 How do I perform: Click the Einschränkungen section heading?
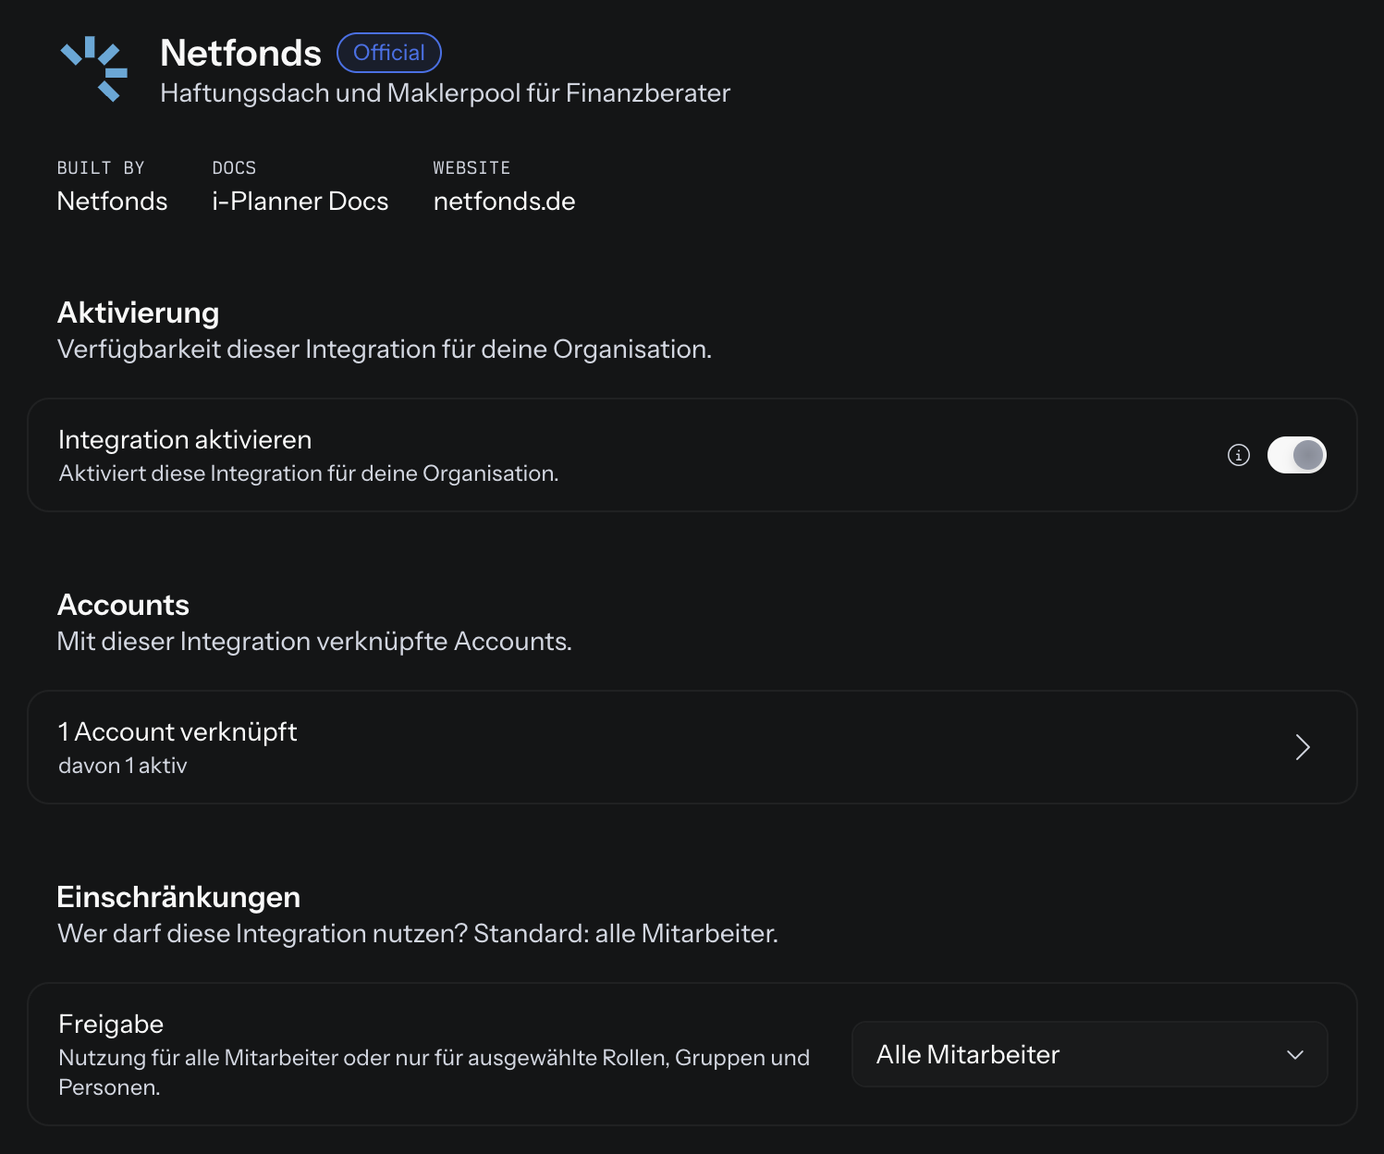pyautogui.click(x=179, y=897)
